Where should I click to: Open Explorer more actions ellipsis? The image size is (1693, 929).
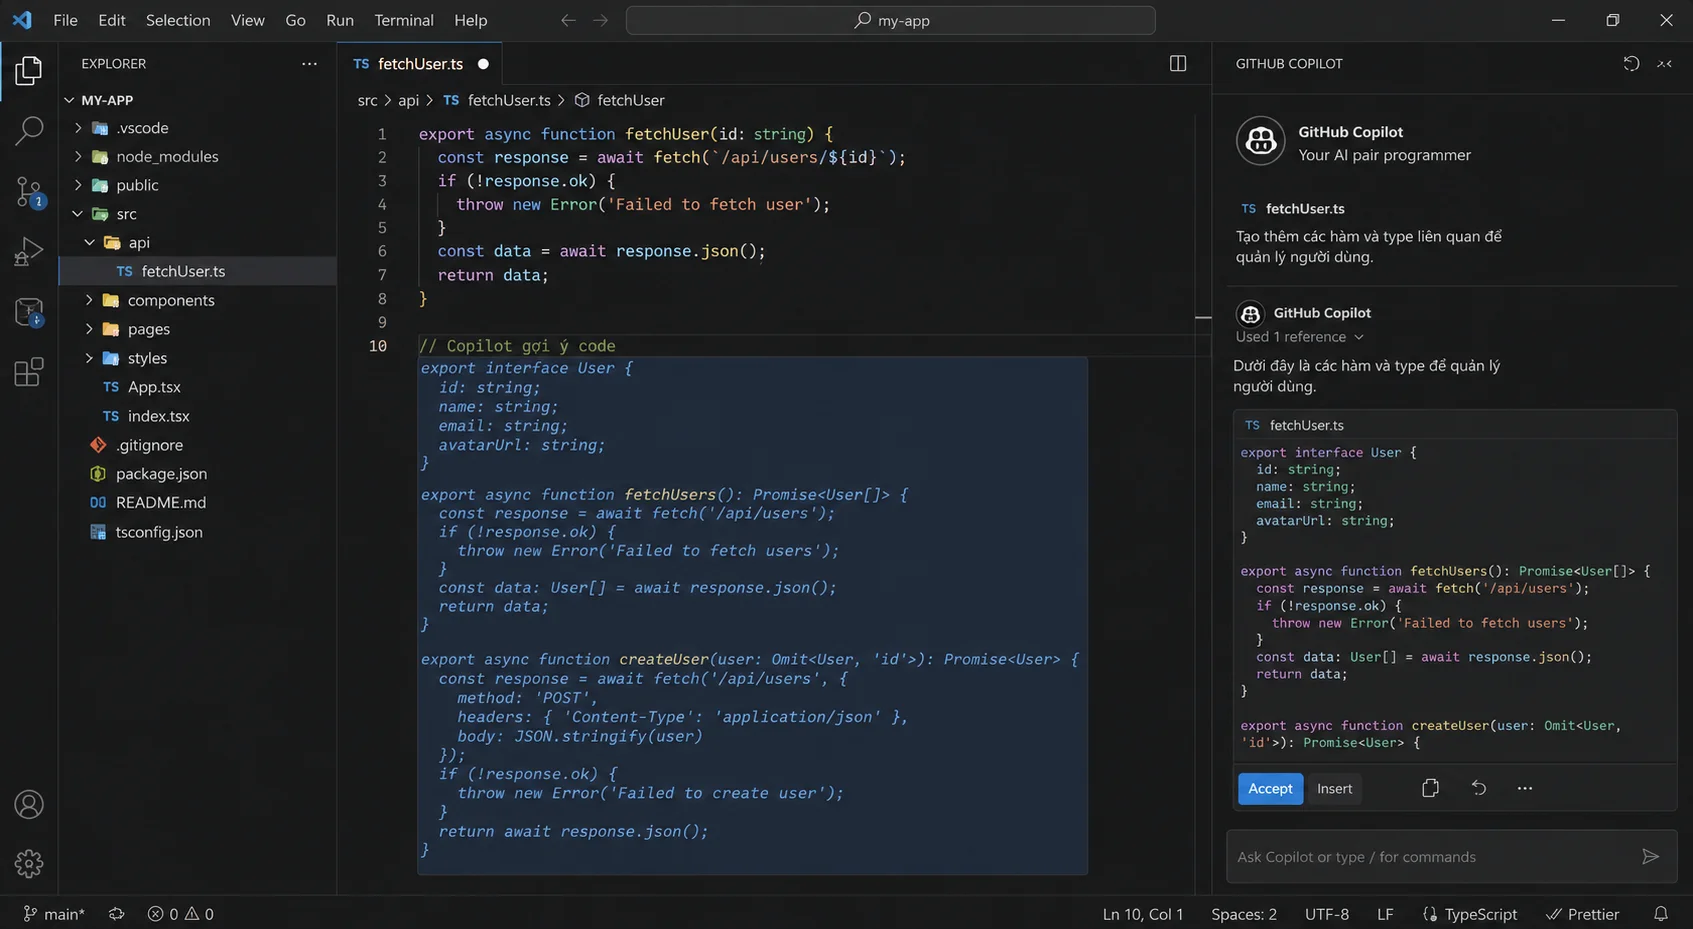click(309, 63)
